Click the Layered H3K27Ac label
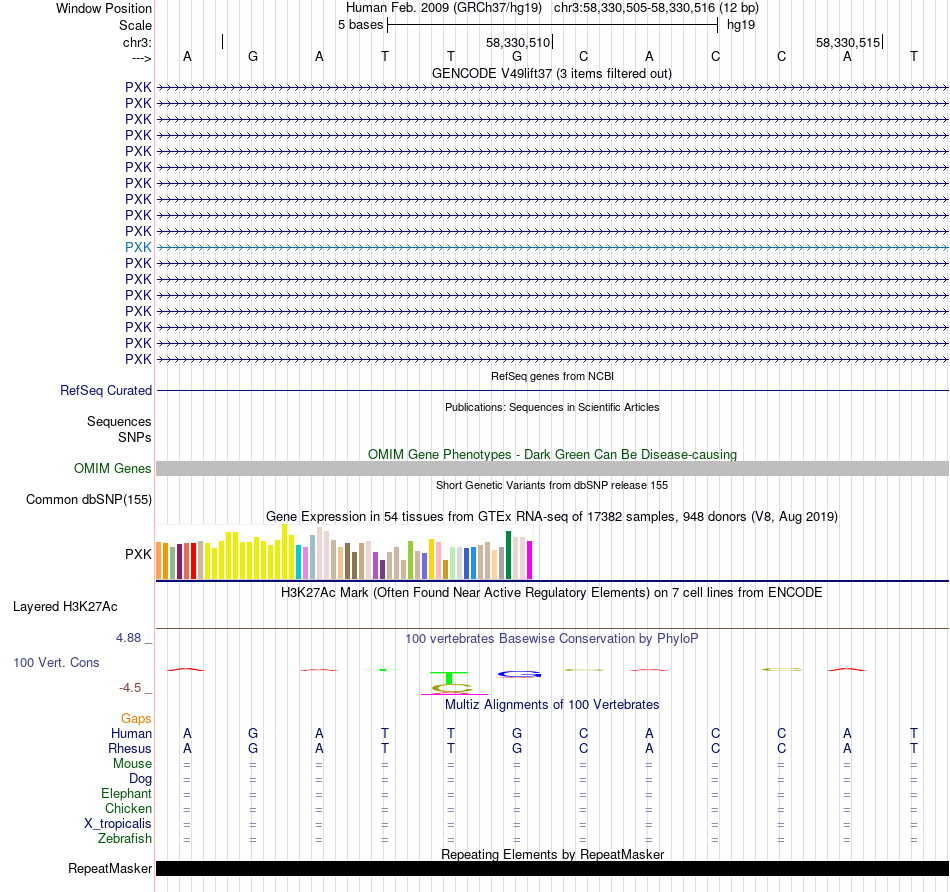This screenshot has width=950, height=892. pos(65,607)
